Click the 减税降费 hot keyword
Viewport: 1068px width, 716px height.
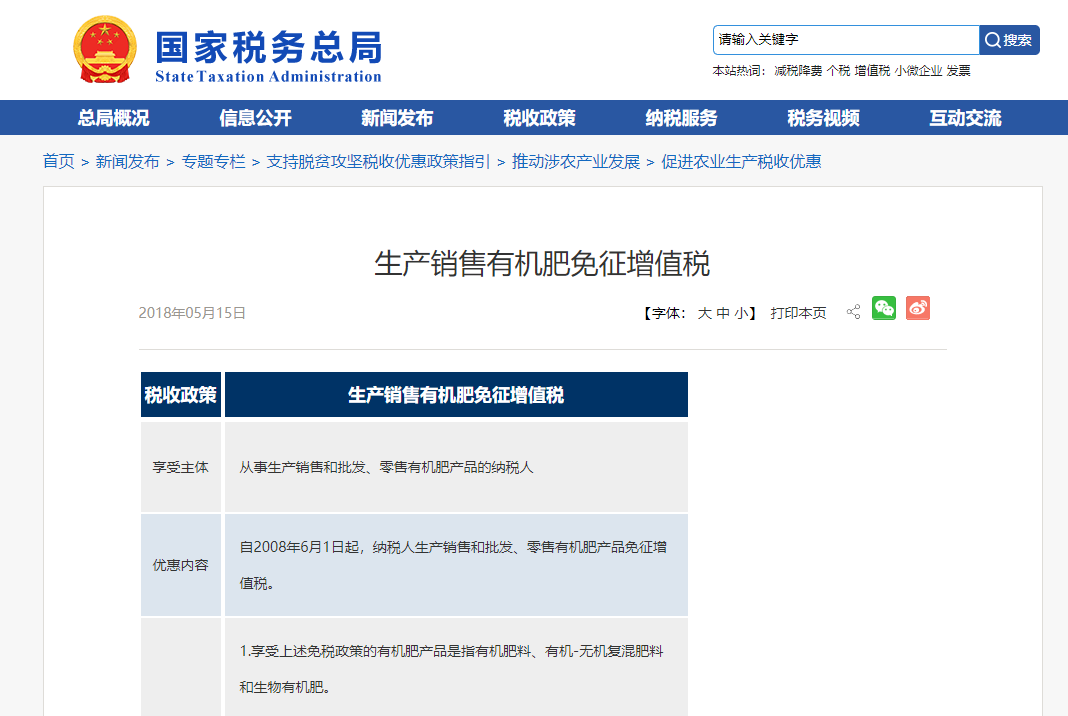point(797,71)
